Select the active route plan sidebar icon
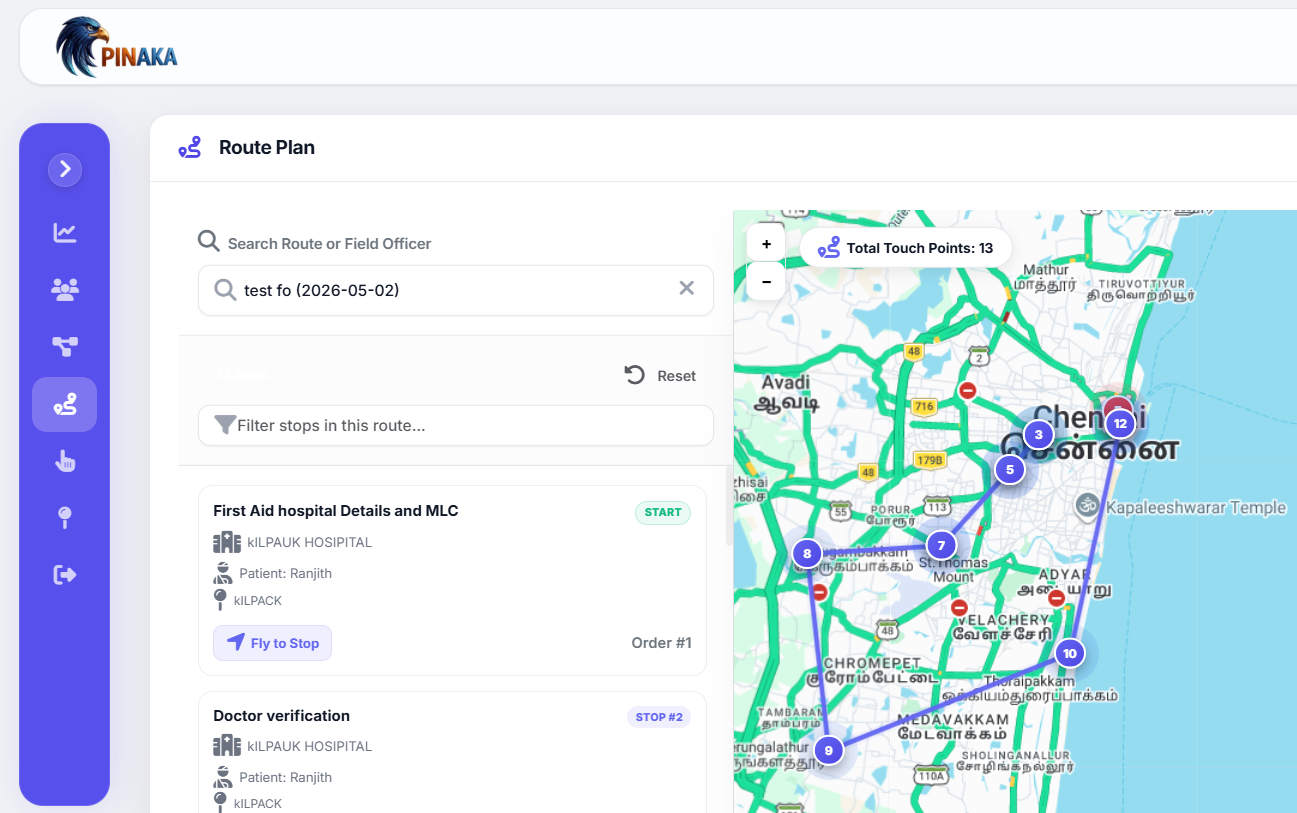The width and height of the screenshot is (1297, 813). [x=65, y=404]
